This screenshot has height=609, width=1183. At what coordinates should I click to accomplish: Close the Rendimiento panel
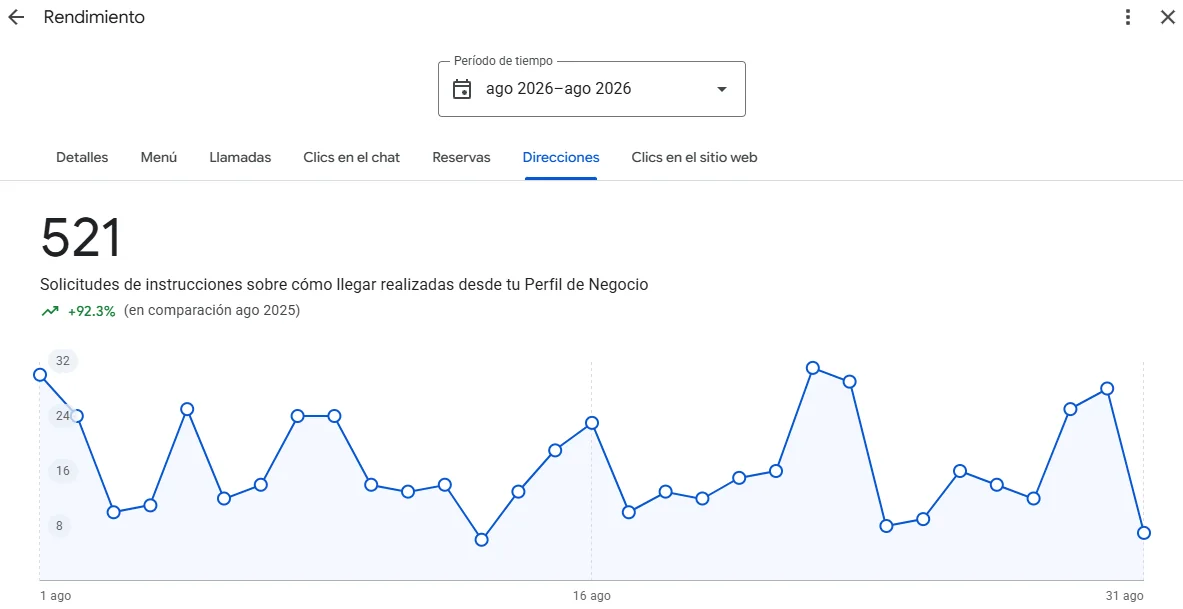point(1167,17)
